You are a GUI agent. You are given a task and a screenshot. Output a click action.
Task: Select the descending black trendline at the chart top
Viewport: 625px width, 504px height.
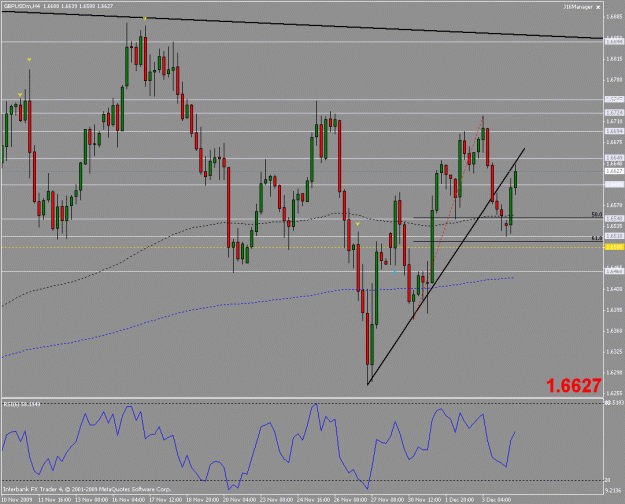pyautogui.click(x=302, y=25)
